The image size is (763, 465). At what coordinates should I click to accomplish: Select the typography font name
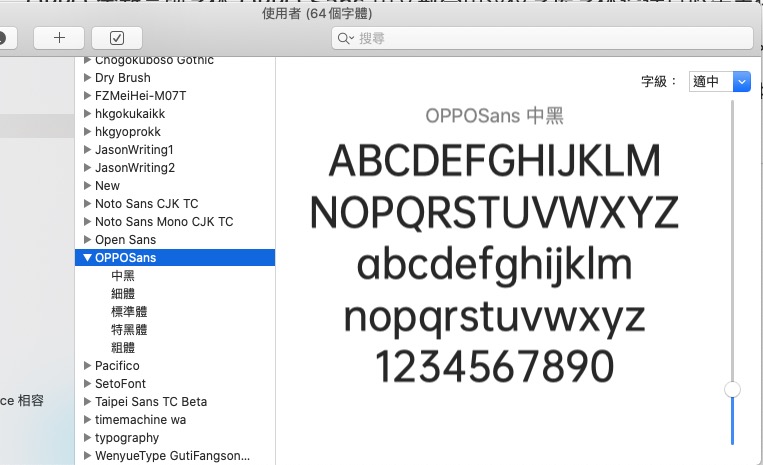click(127, 438)
